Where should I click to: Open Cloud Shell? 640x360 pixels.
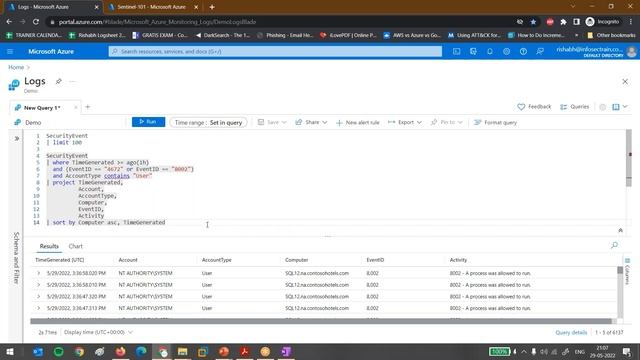point(456,51)
